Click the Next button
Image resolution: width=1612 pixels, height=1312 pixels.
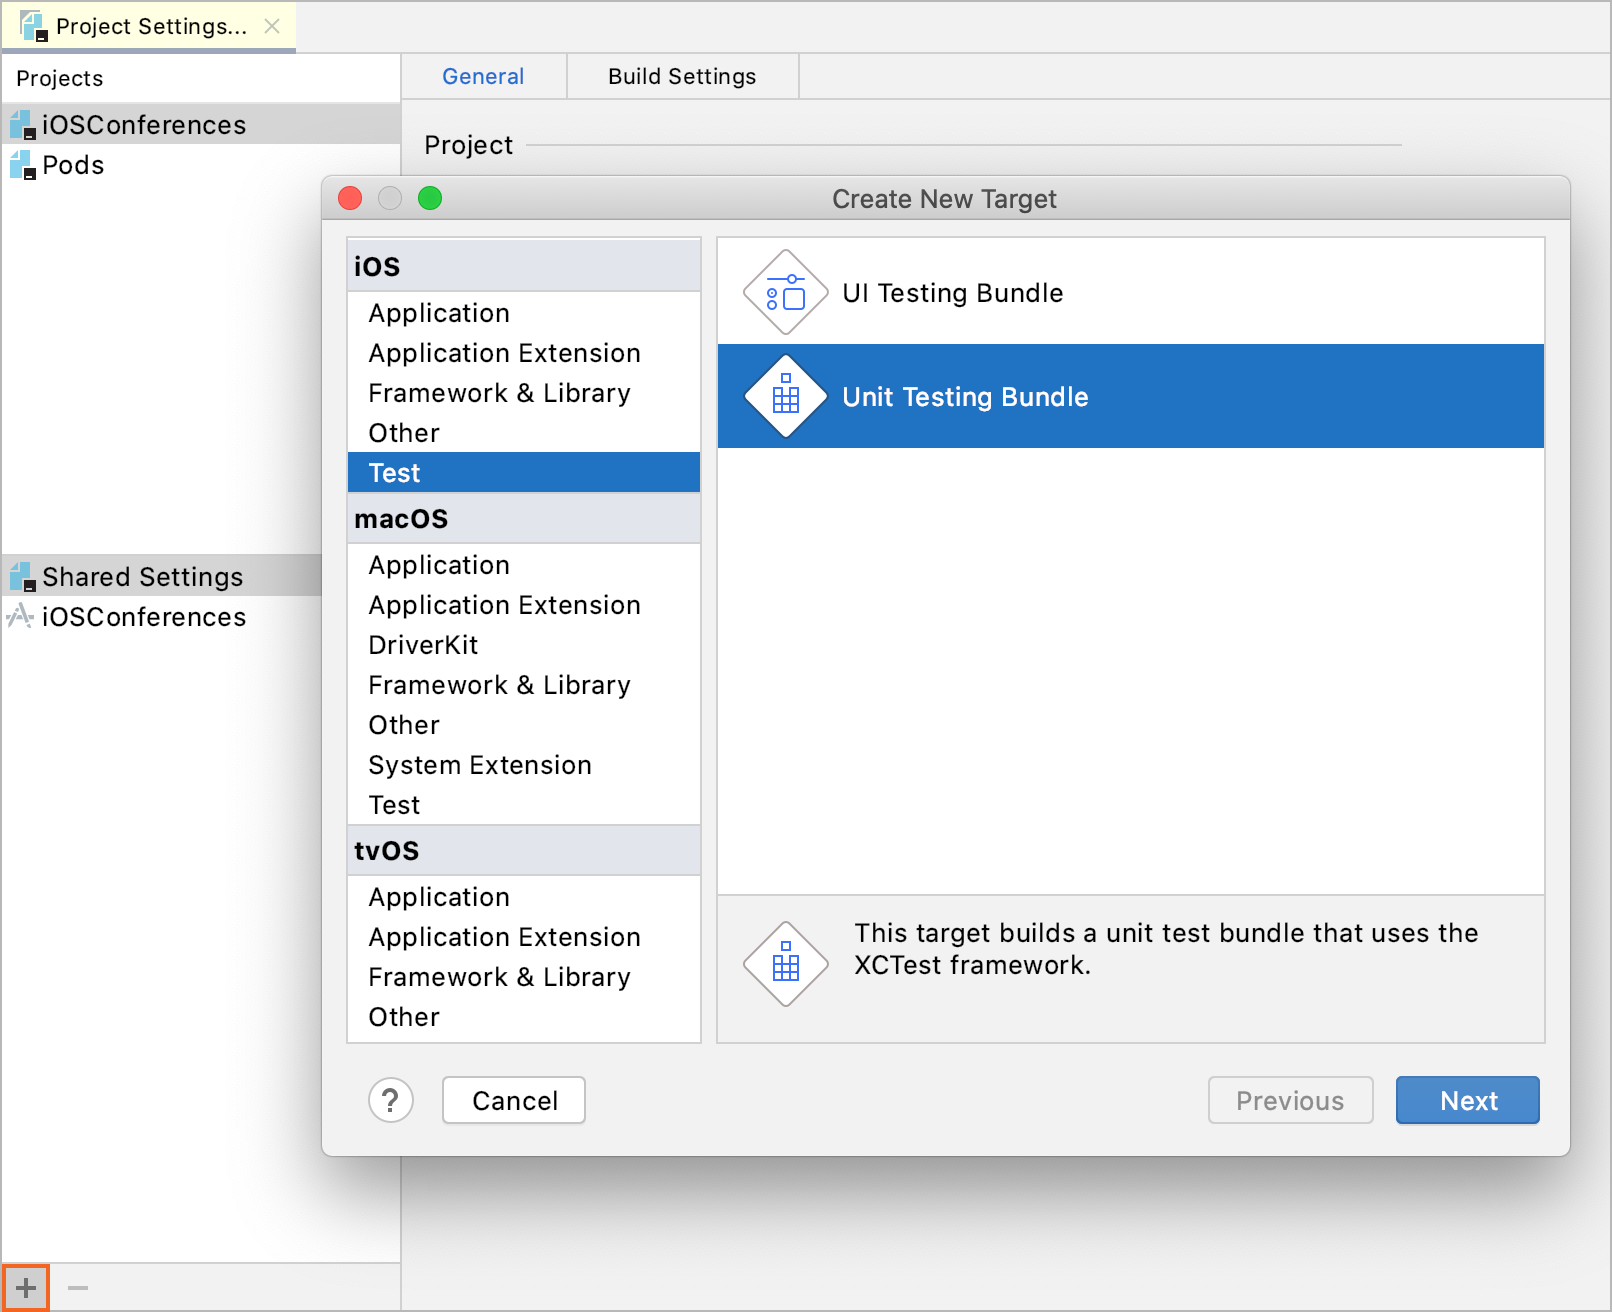coord(1468,1100)
